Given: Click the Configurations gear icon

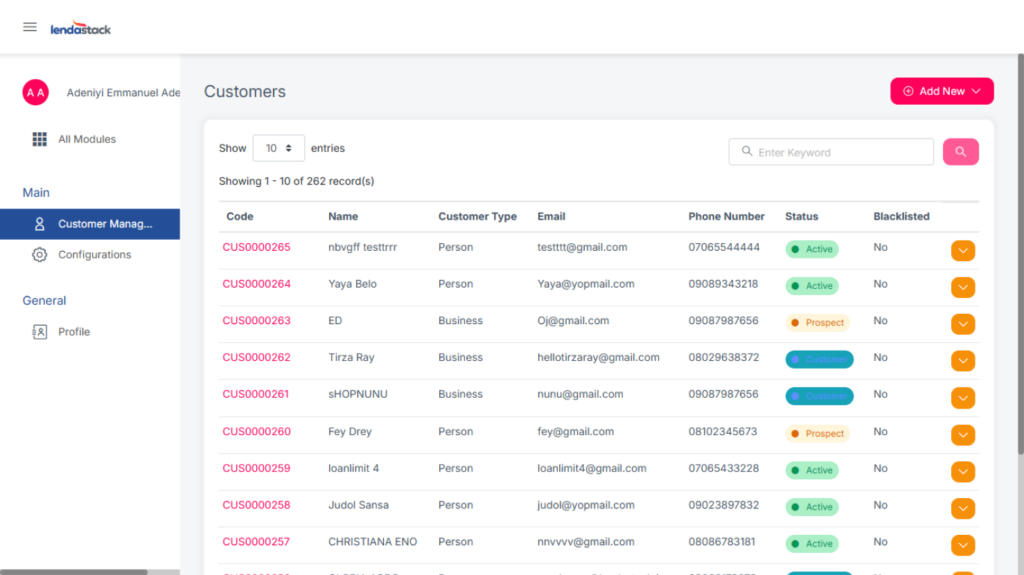Looking at the screenshot, I should coord(40,255).
